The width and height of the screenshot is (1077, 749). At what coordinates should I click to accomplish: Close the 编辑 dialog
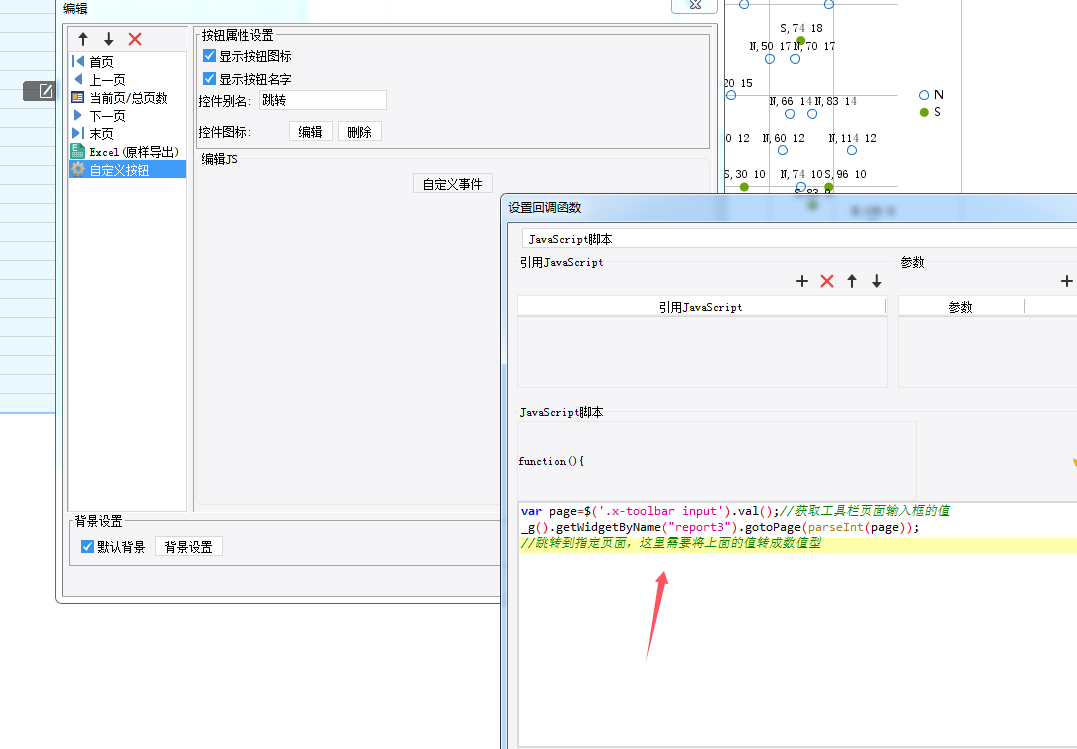tap(694, 5)
